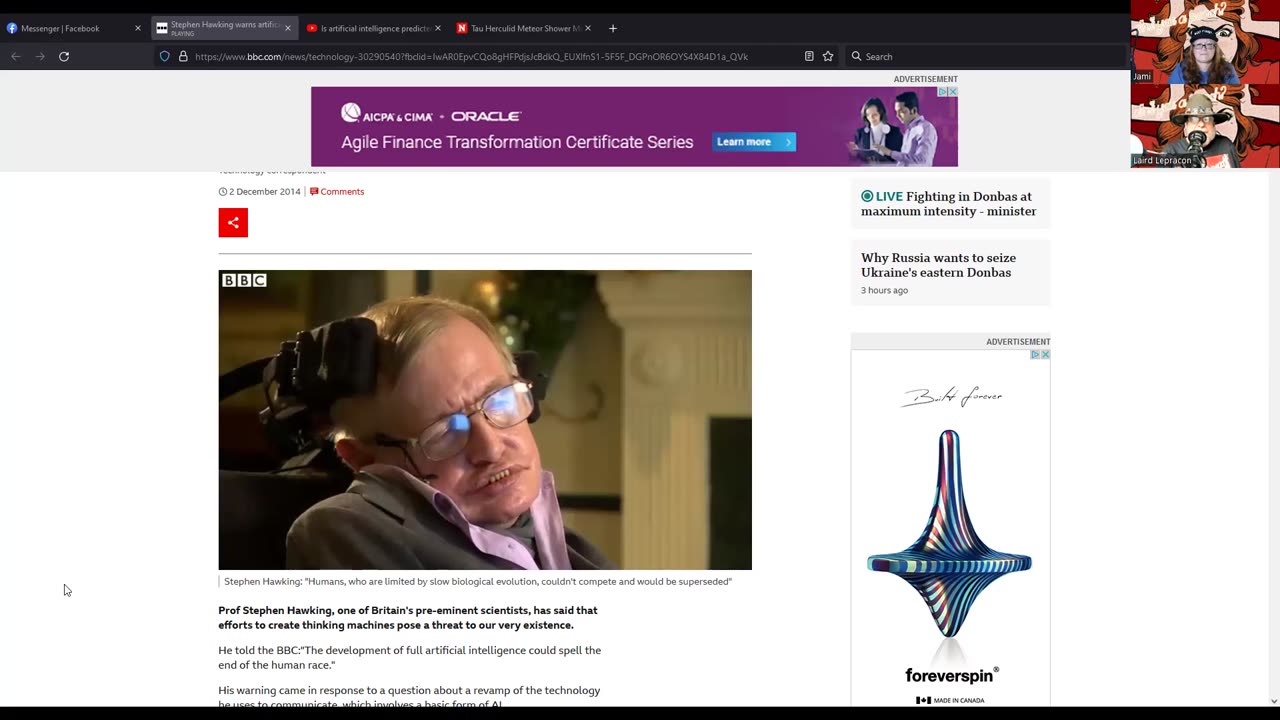Go back to the previous page
Screen dimensions: 1280x720
tap(16, 56)
